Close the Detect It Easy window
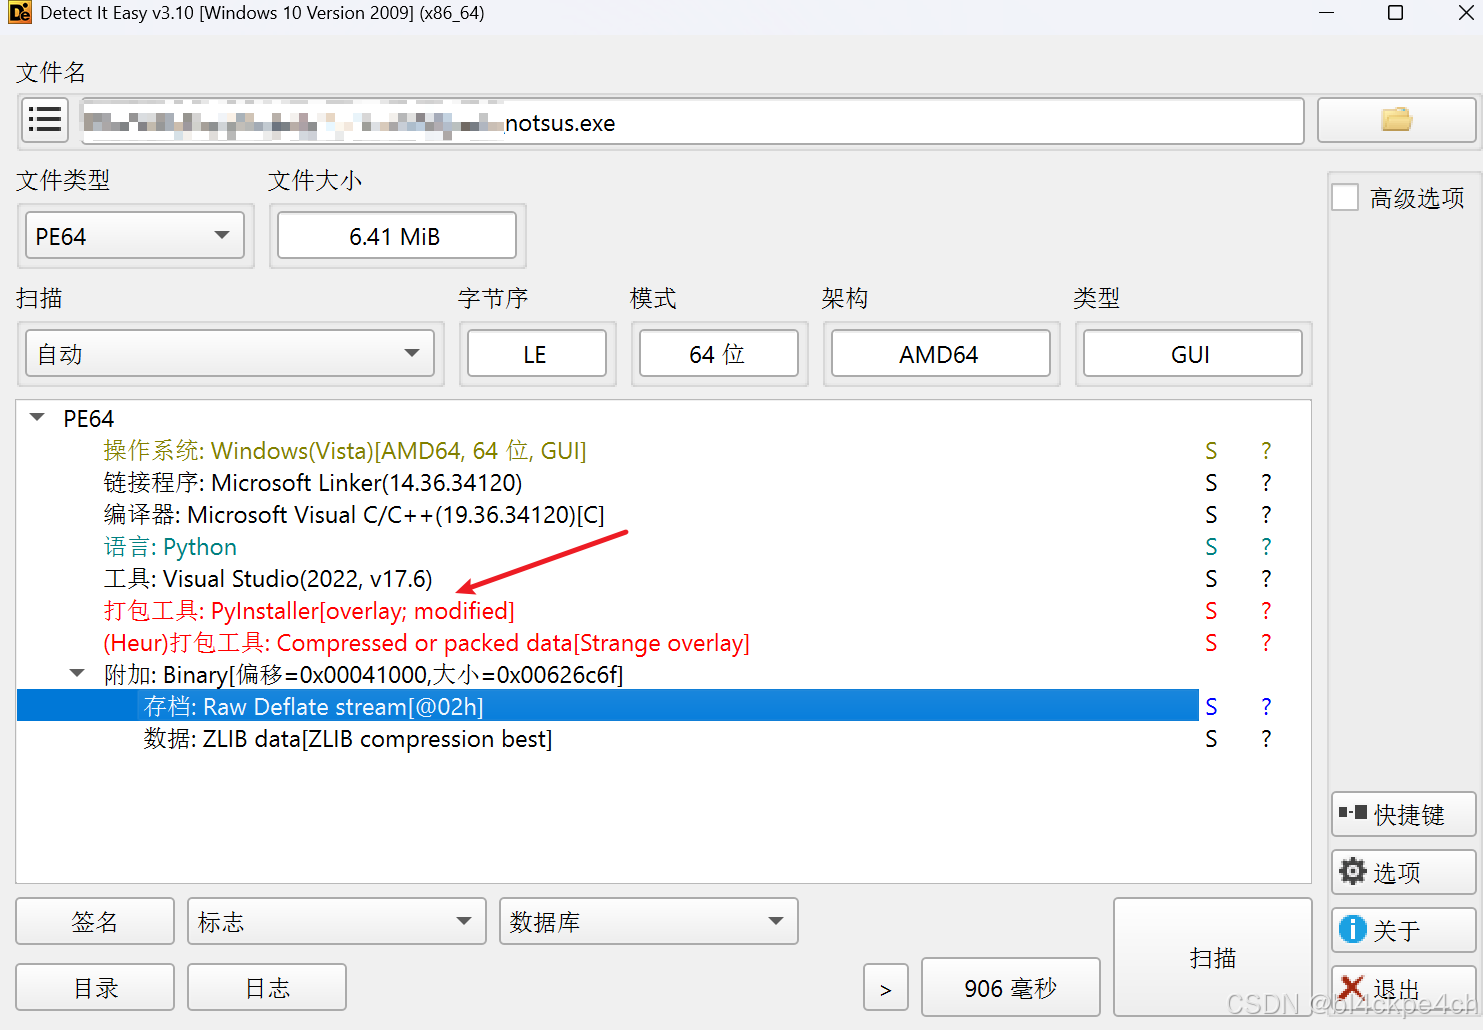Screen dimensions: 1483x1030 pyautogui.click(x=1465, y=13)
